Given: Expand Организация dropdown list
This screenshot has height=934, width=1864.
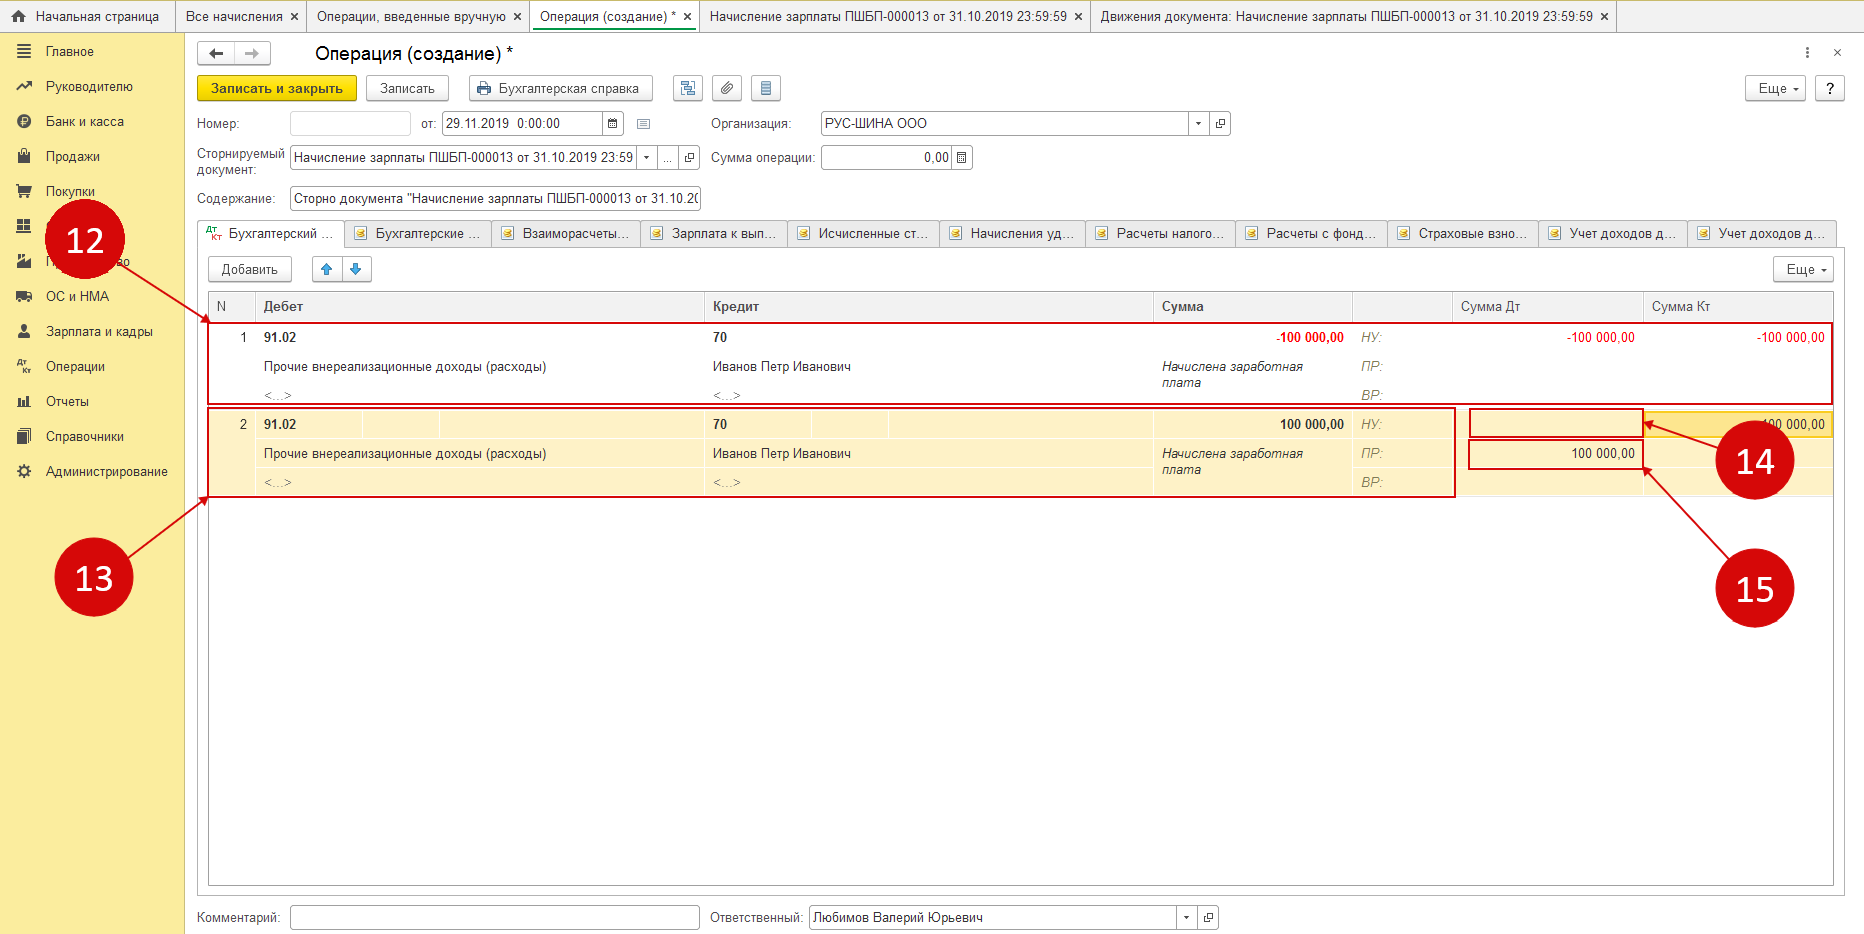Looking at the screenshot, I should point(1199,123).
